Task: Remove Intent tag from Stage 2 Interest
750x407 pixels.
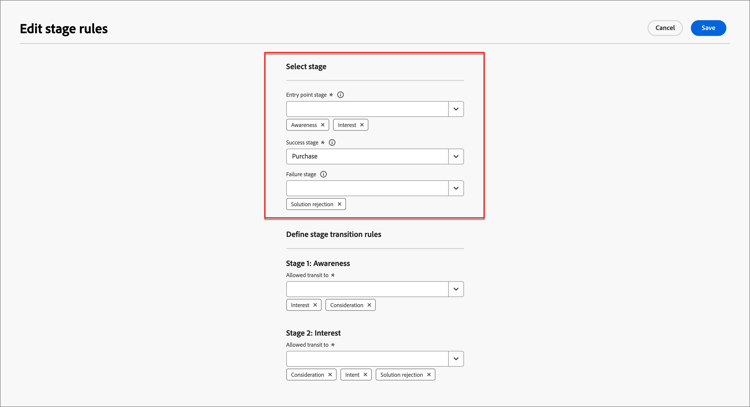Action: 365,375
